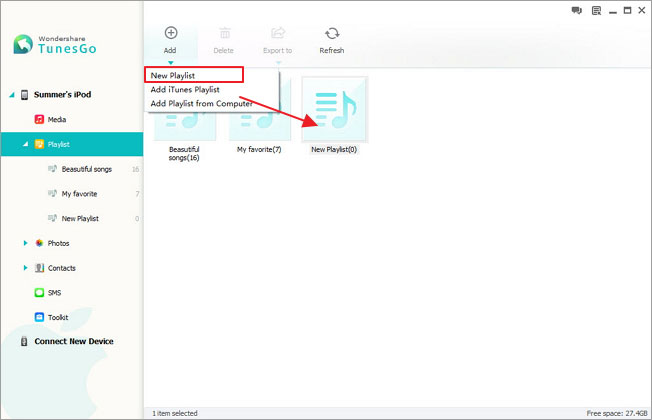Click the Add plus icon

pos(170,33)
